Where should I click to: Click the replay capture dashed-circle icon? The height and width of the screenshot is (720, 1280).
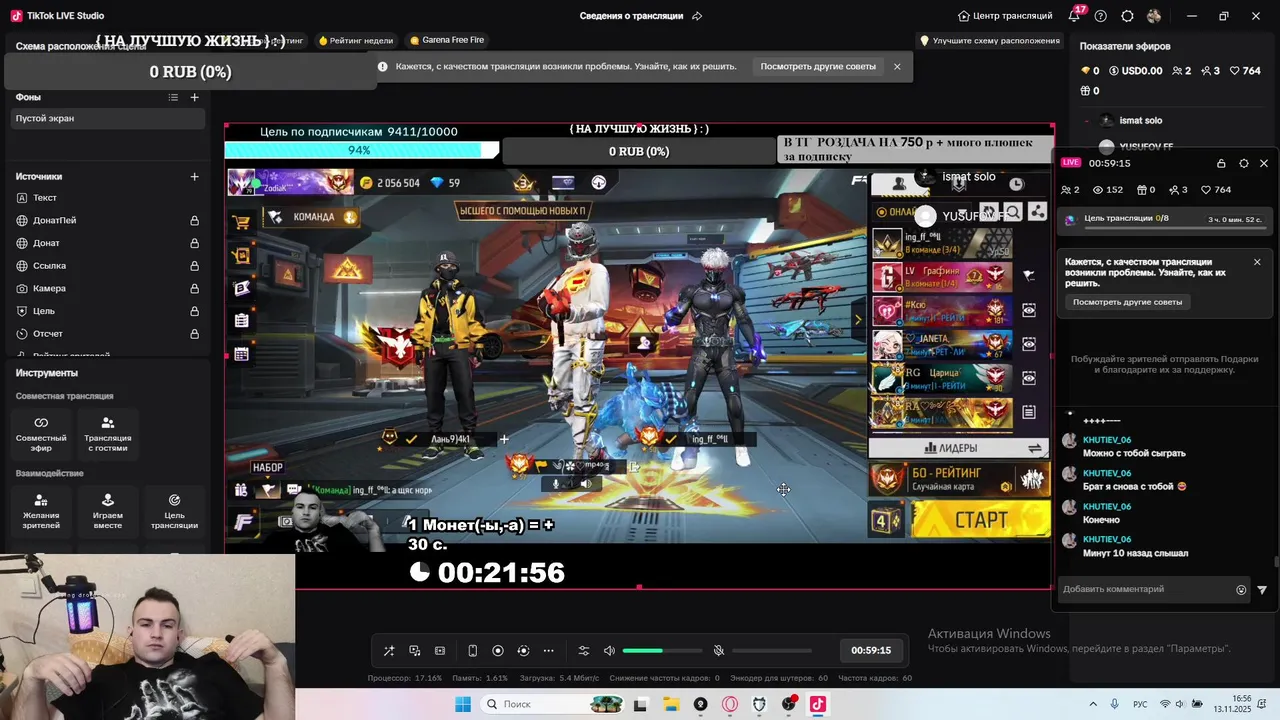[523, 651]
